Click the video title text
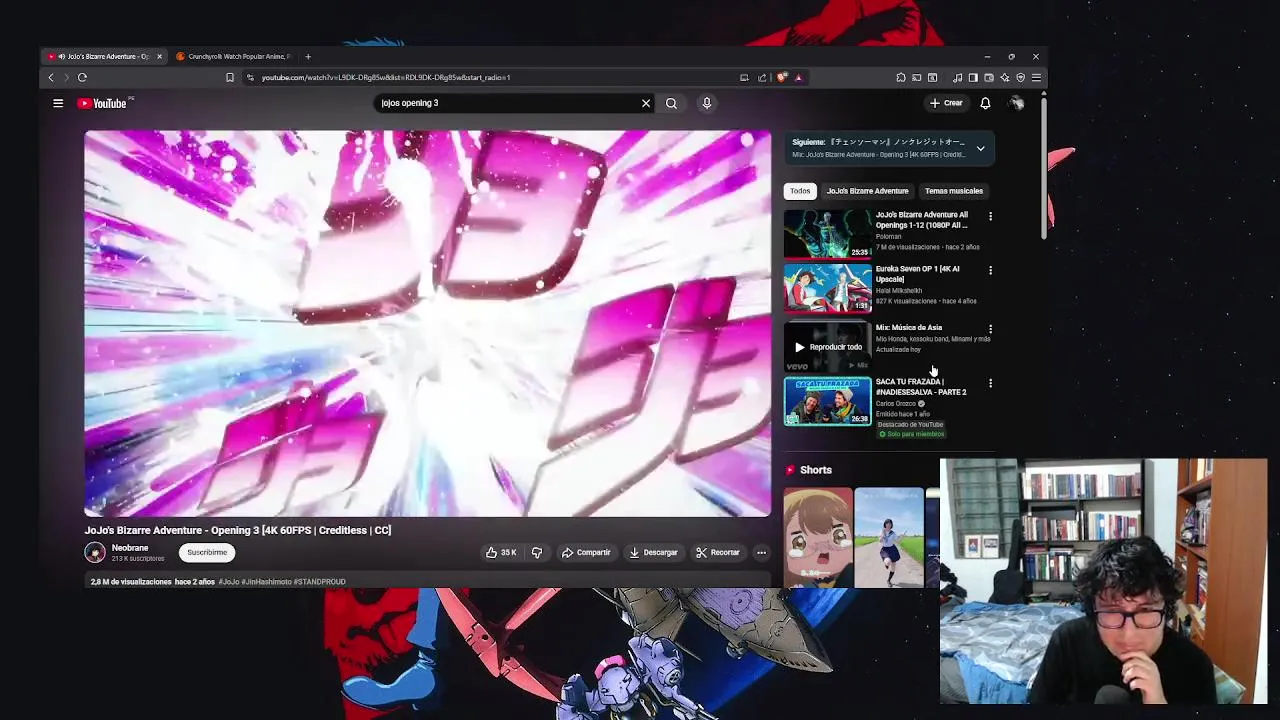This screenshot has width=1280, height=720. [x=238, y=530]
